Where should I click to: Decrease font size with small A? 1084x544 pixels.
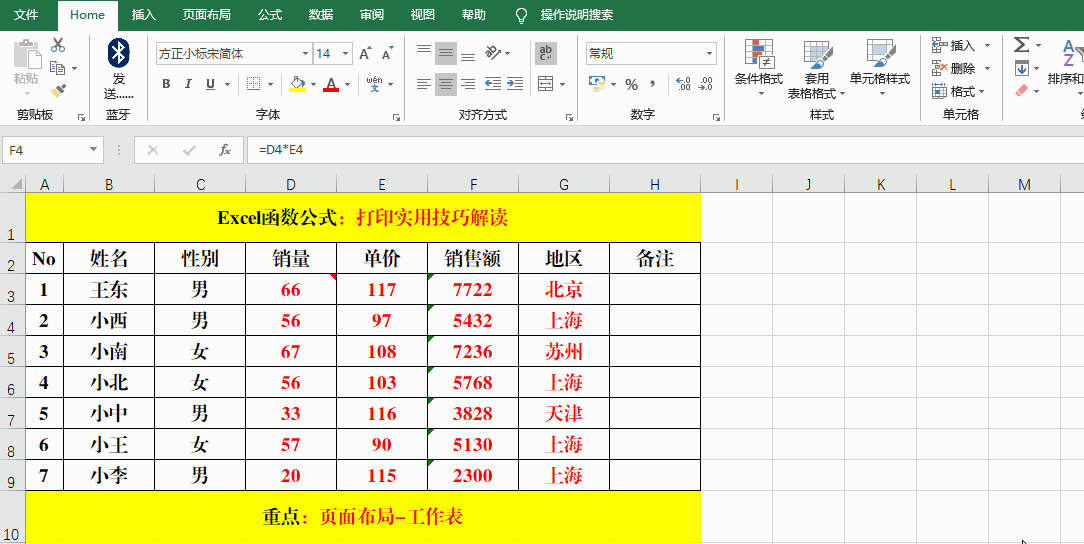tap(387, 53)
